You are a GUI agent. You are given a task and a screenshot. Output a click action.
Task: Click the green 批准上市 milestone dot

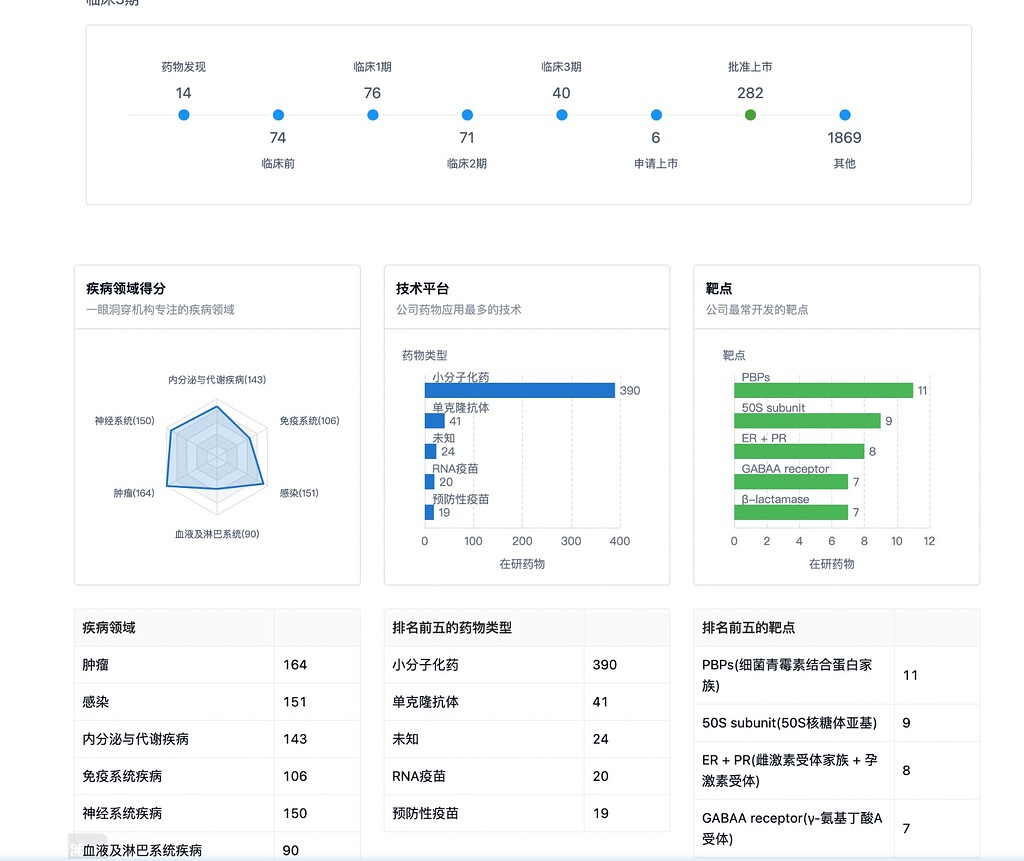click(x=750, y=115)
